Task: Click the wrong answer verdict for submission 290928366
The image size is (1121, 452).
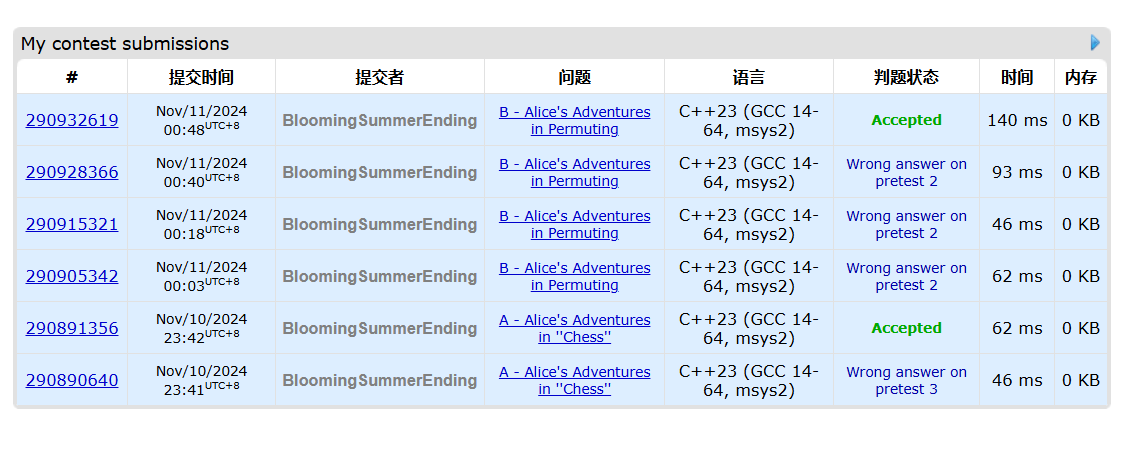Action: tap(906, 173)
